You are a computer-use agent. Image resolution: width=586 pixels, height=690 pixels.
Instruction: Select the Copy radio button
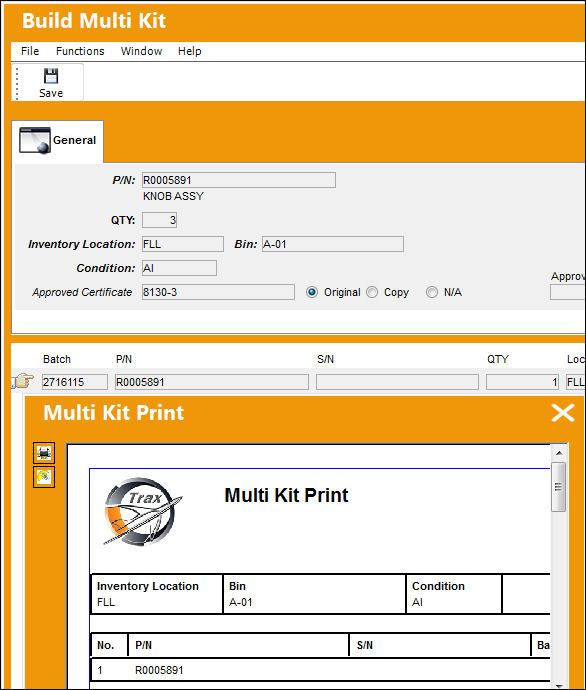pyautogui.click(x=372, y=292)
